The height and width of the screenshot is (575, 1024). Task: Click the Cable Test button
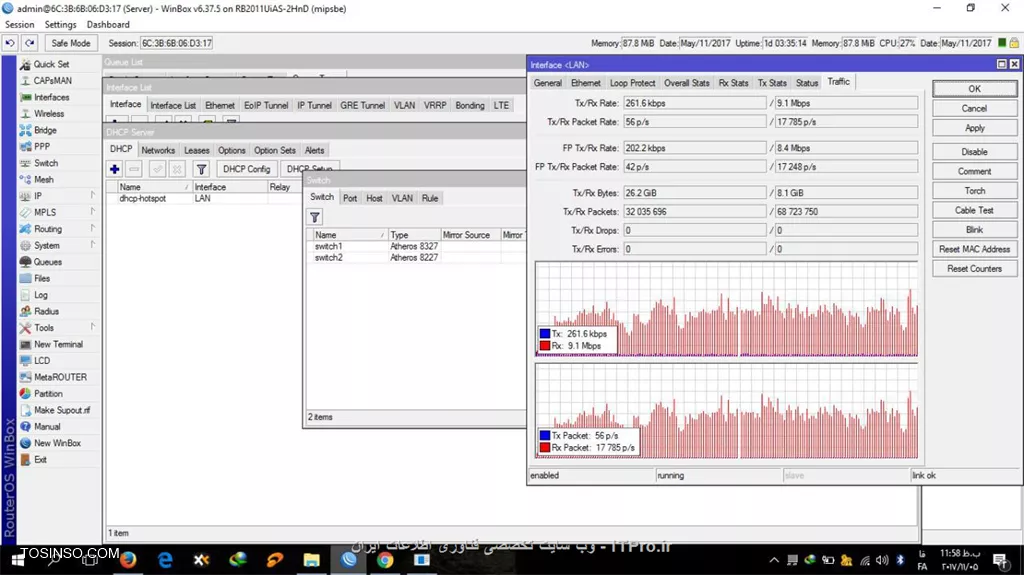[974, 210]
